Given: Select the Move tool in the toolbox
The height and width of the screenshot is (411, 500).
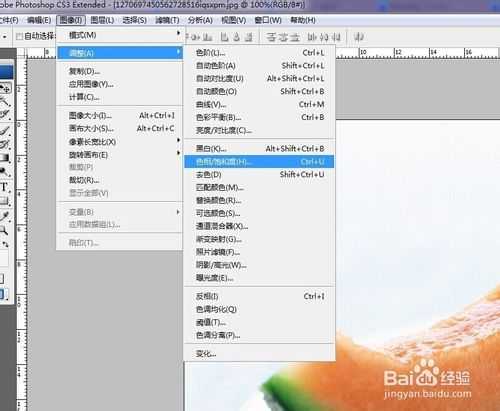Looking at the screenshot, I should click(5, 88).
